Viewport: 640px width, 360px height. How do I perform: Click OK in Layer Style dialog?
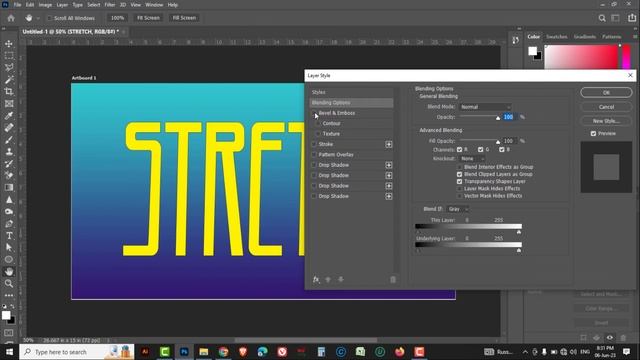pos(606,93)
